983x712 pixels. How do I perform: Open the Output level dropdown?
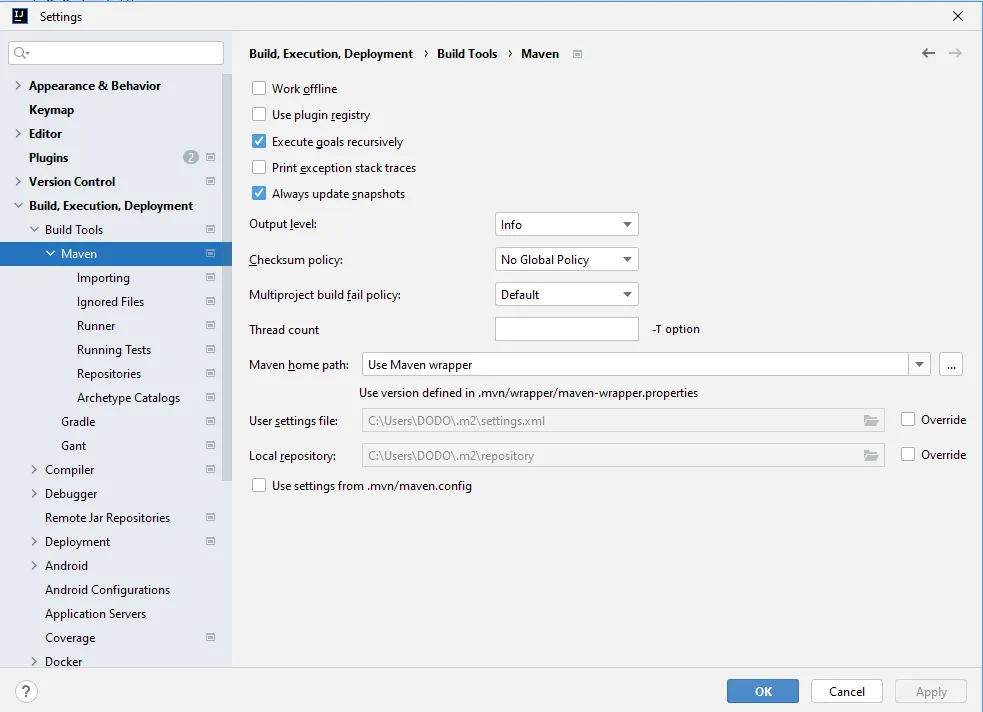coord(567,224)
